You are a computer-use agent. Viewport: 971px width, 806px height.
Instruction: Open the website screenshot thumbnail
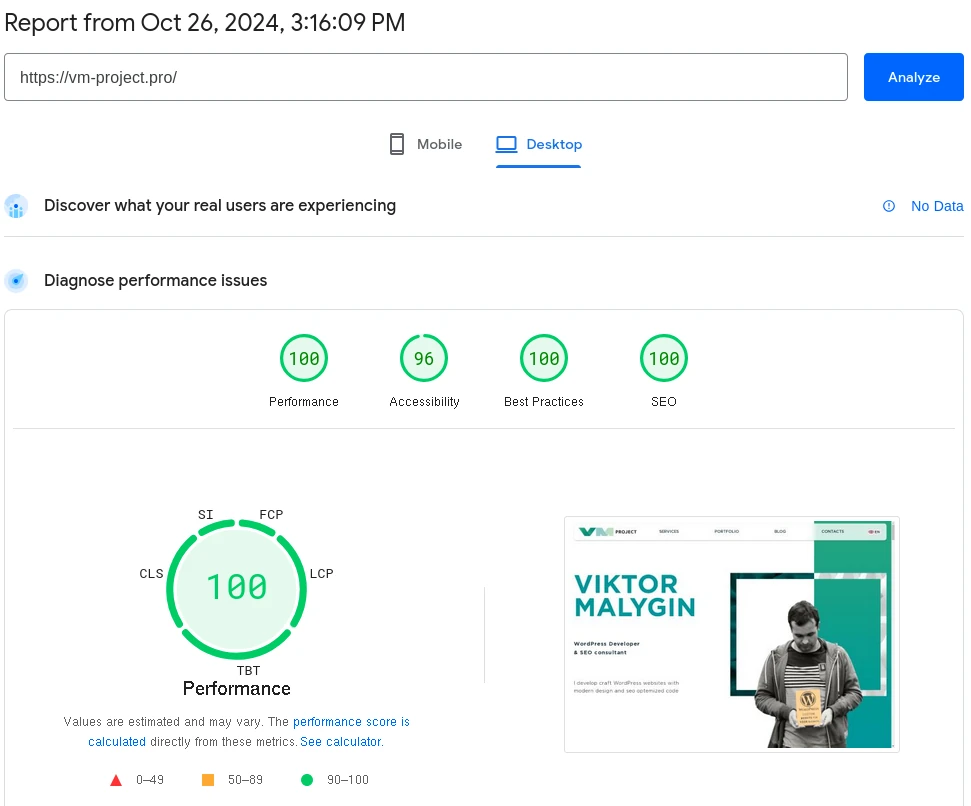pyautogui.click(x=732, y=634)
